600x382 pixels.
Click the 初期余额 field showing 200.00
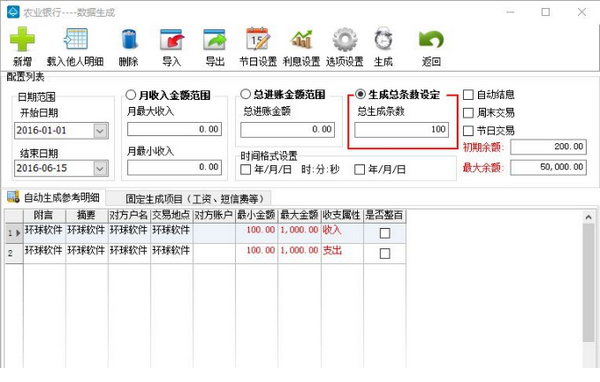(548, 147)
